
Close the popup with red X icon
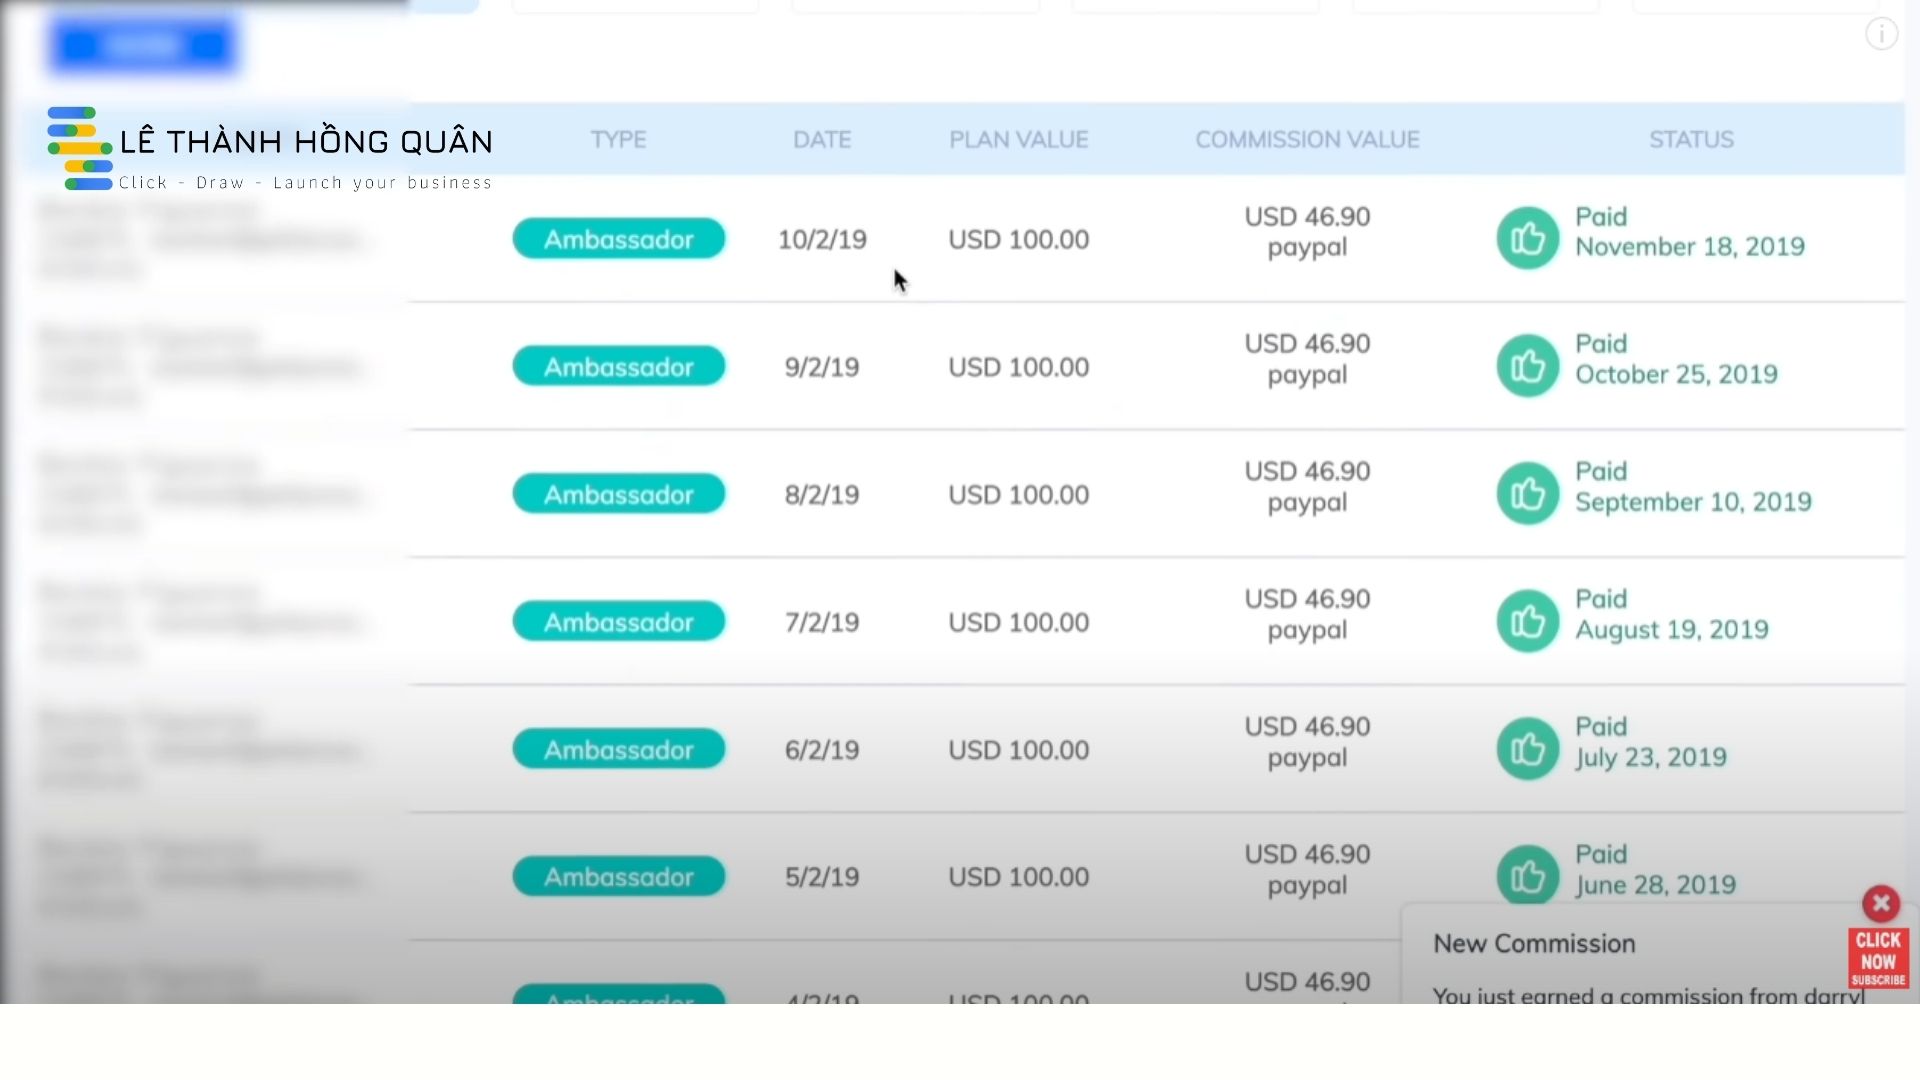pyautogui.click(x=1880, y=904)
